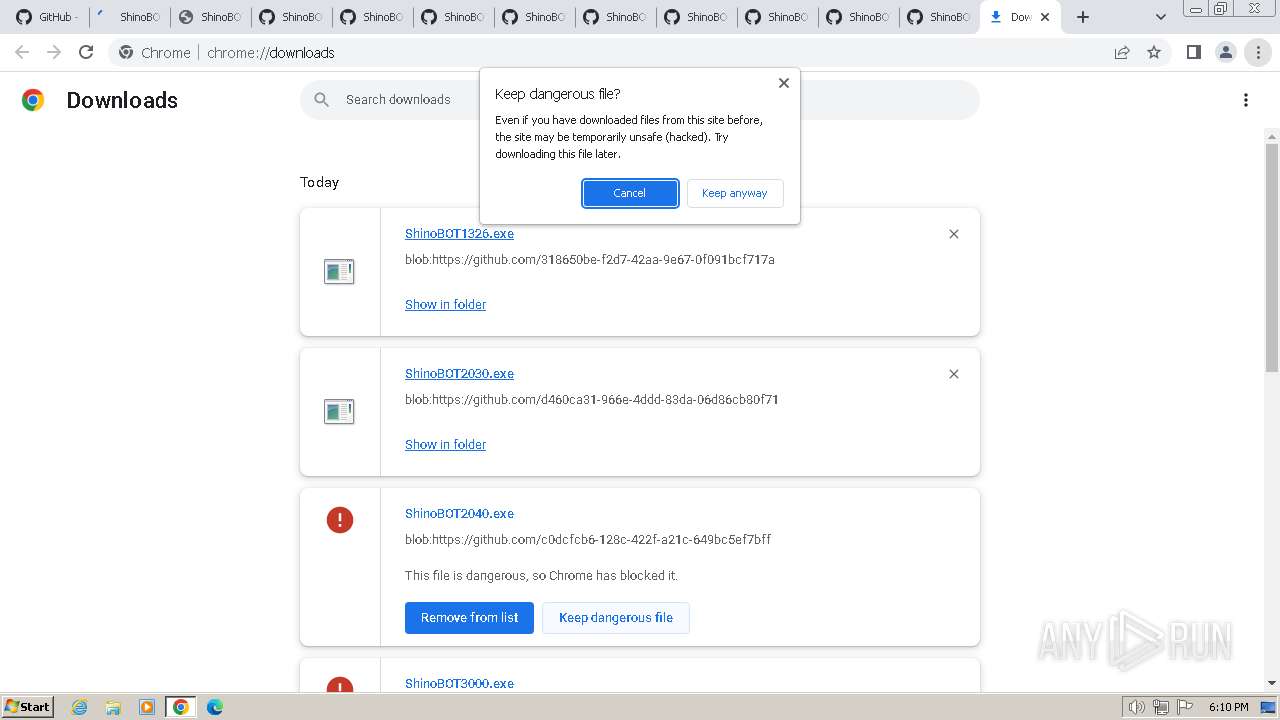The image size is (1280, 720).
Task: Open the share page icon
Action: (1122, 52)
